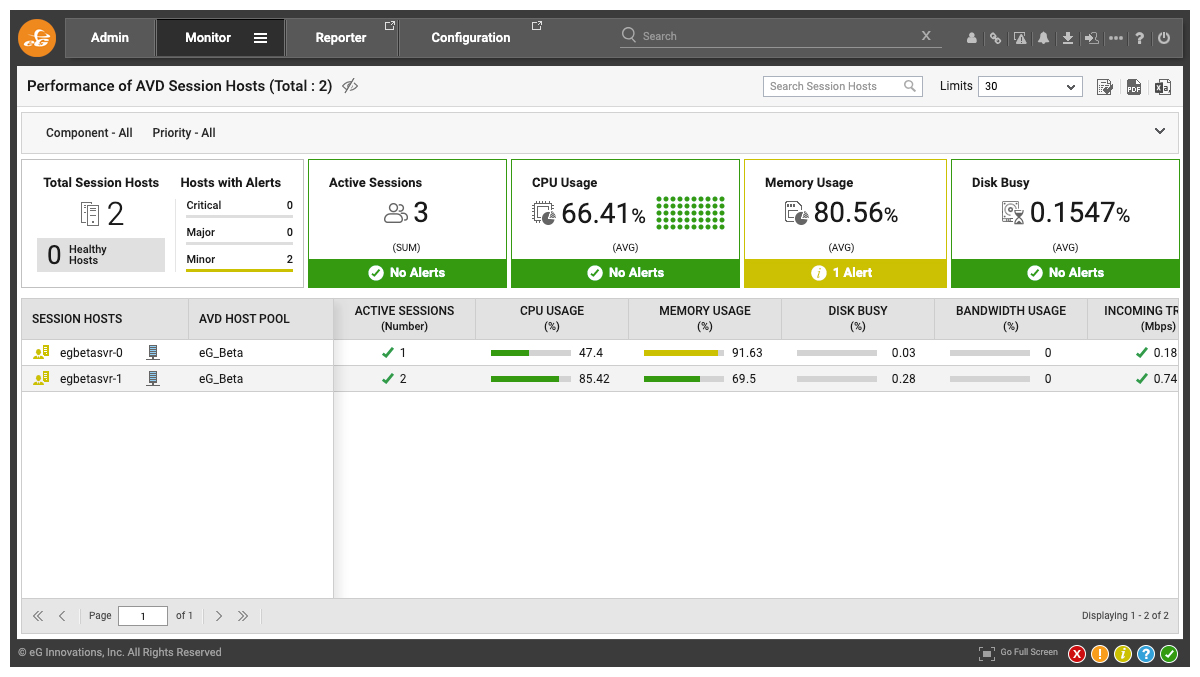The image size is (1200, 677).
Task: Click the notification bell icon
Action: click(x=1044, y=38)
